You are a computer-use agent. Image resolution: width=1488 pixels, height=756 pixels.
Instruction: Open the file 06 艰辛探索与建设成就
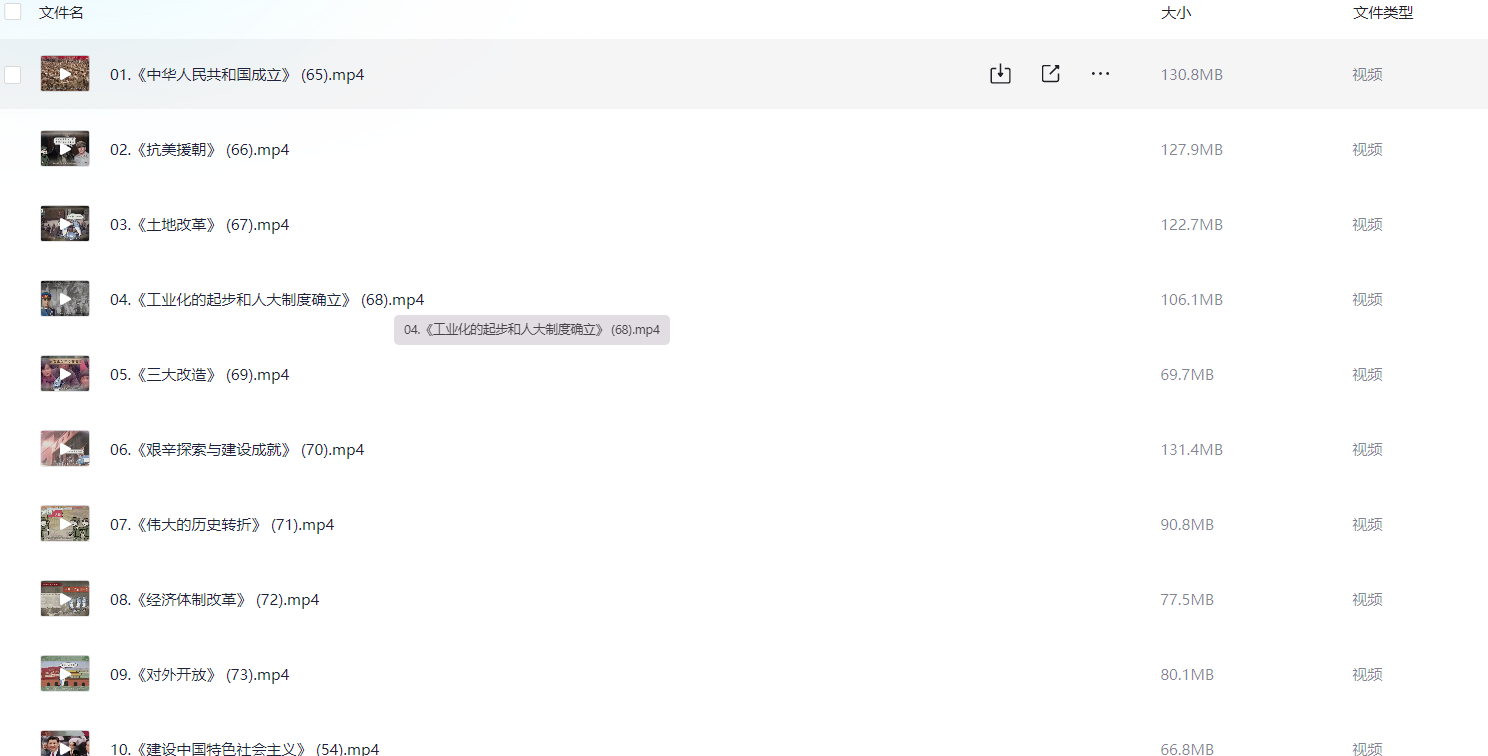pyautogui.click(x=236, y=450)
